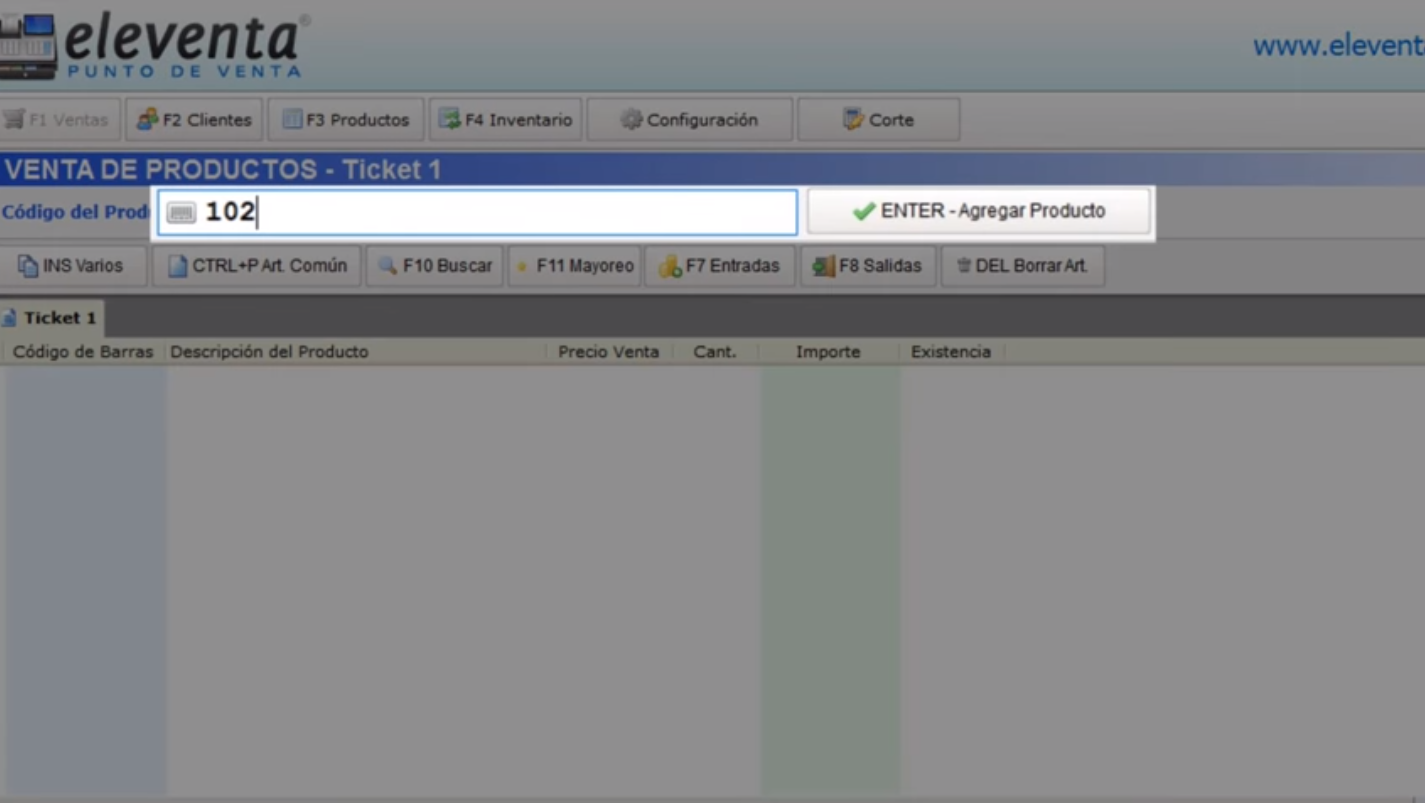Viewport: 1425px width, 803px height.
Task: Open Configuración gear settings
Action: coord(690,120)
